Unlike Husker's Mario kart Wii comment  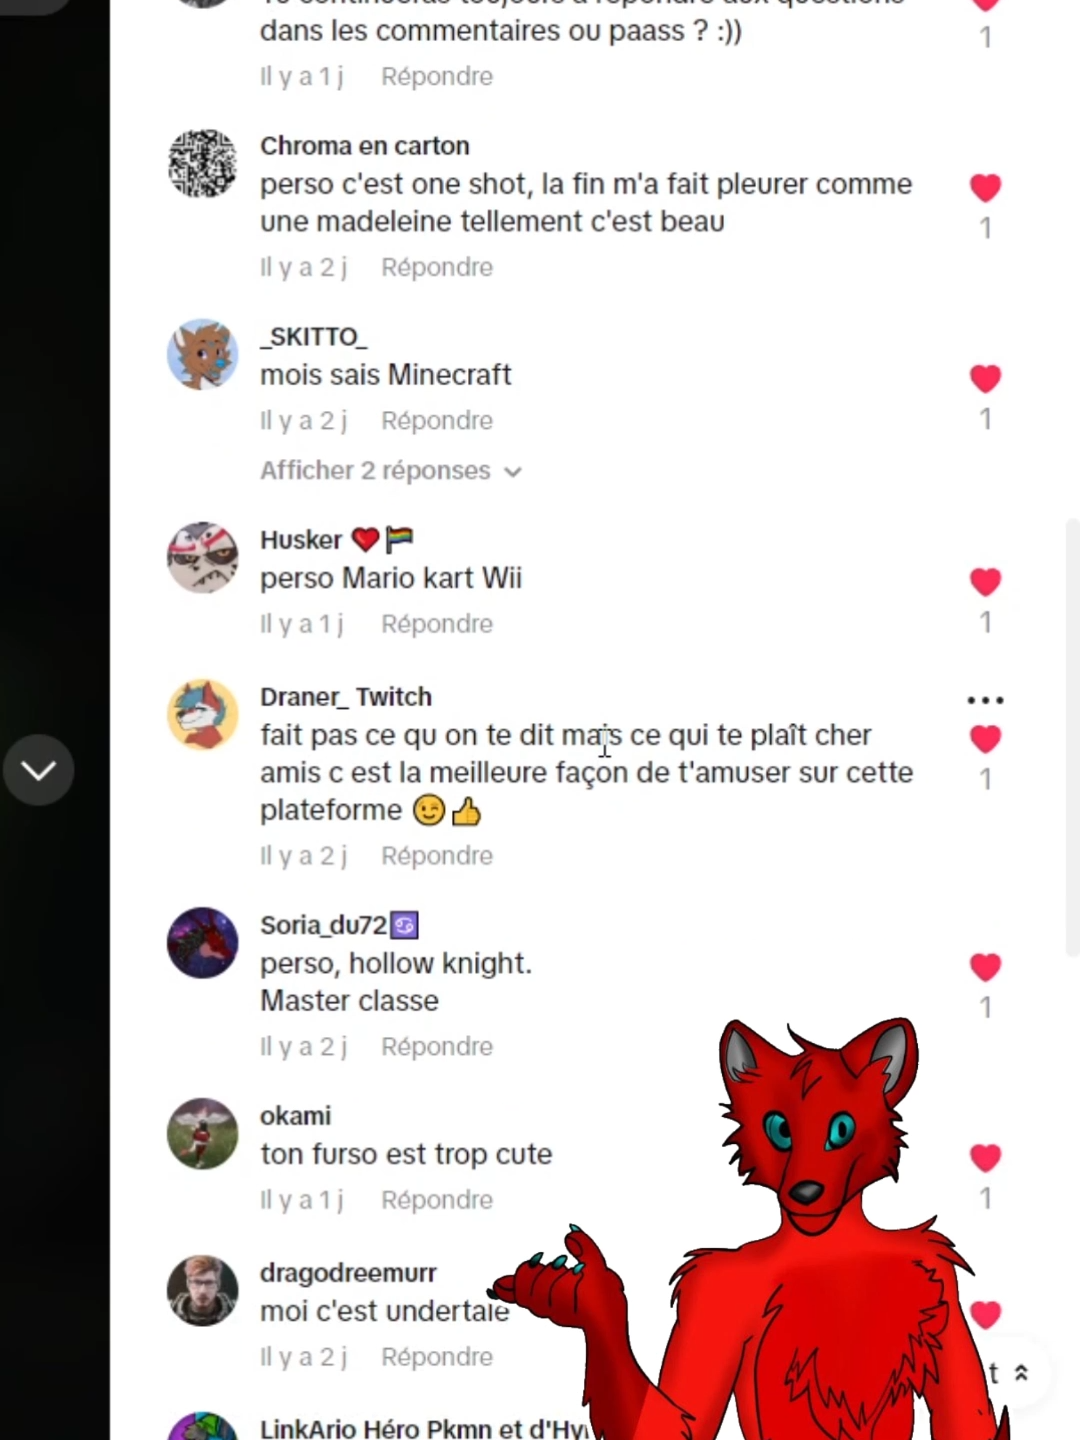(x=985, y=581)
